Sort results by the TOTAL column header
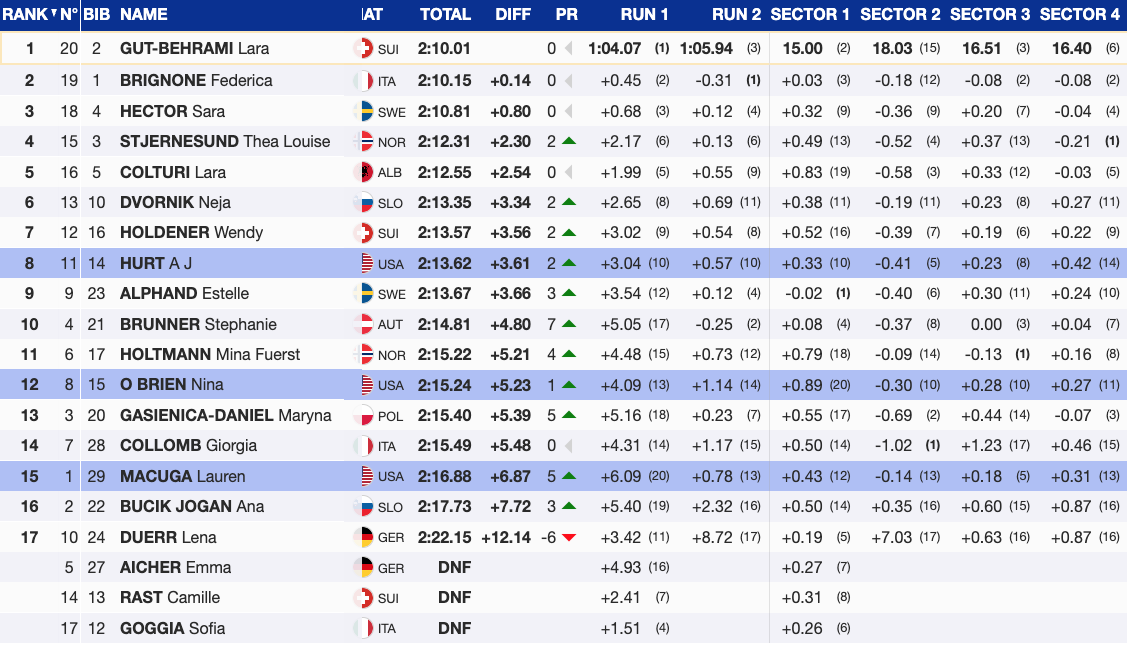Viewport: 1127px width, 645px height. click(x=445, y=14)
